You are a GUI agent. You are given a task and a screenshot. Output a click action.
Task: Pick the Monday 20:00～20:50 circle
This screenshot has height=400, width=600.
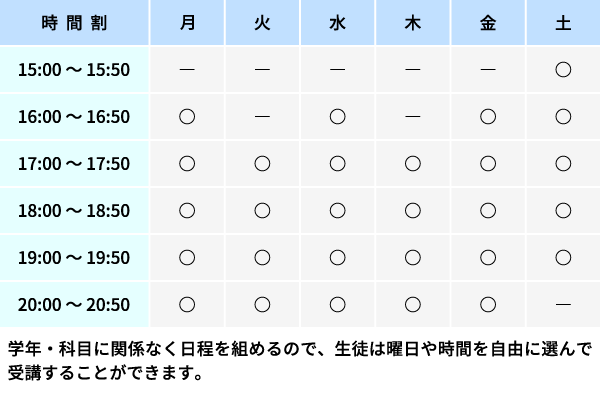187,305
